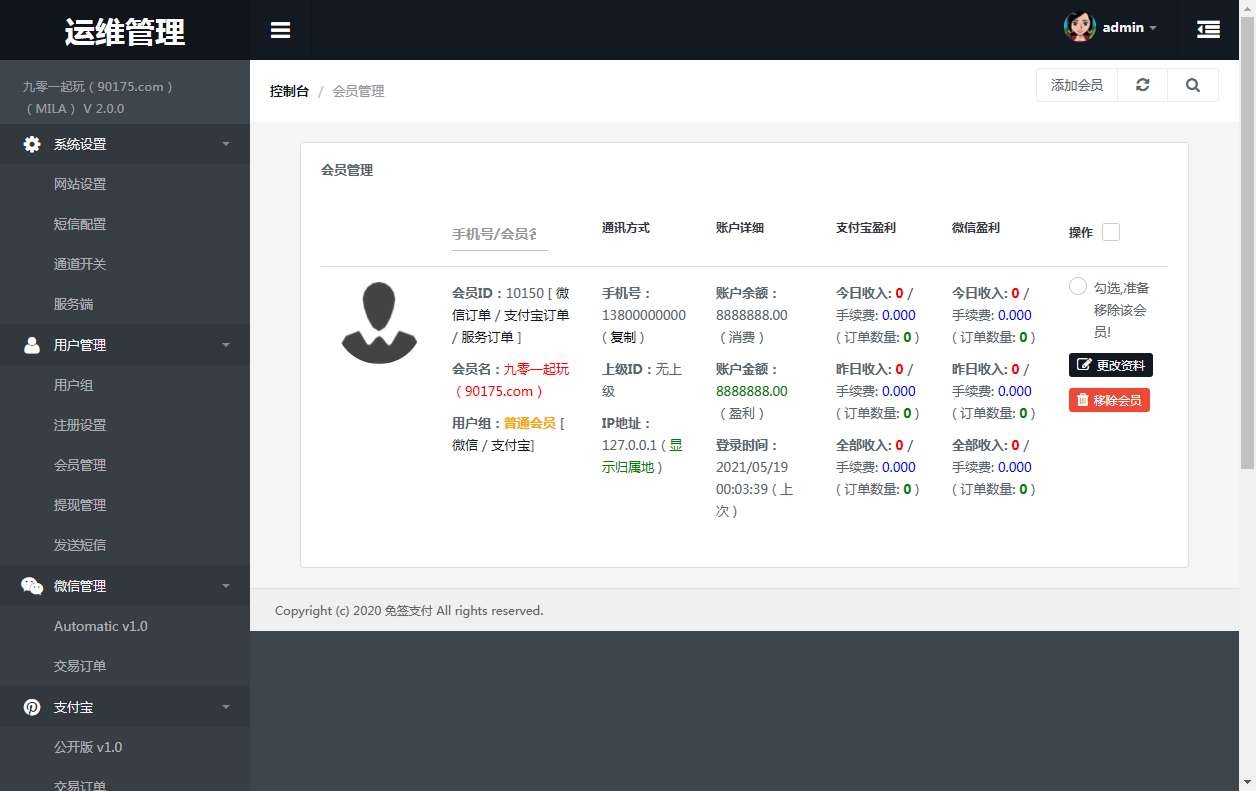Screen dimensions: 1256x791
Task: Select 会员管理 in the sidebar menu
Action: tap(78, 465)
